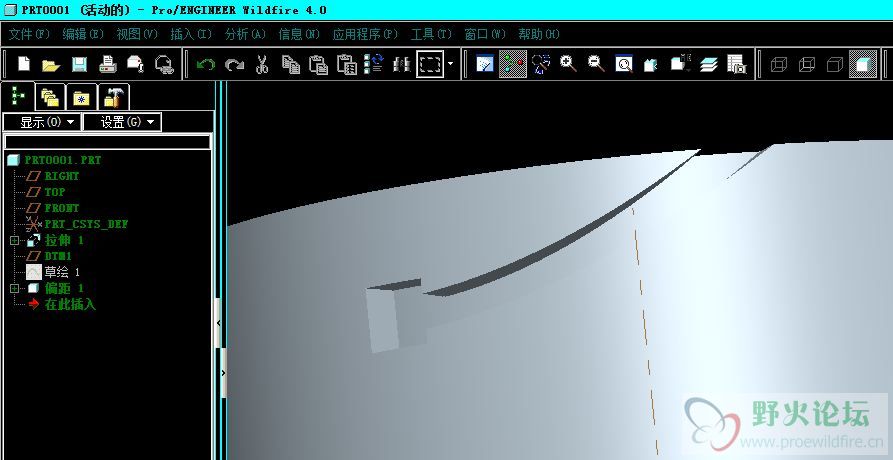Click right arrow handle on panel divider

[223, 373]
